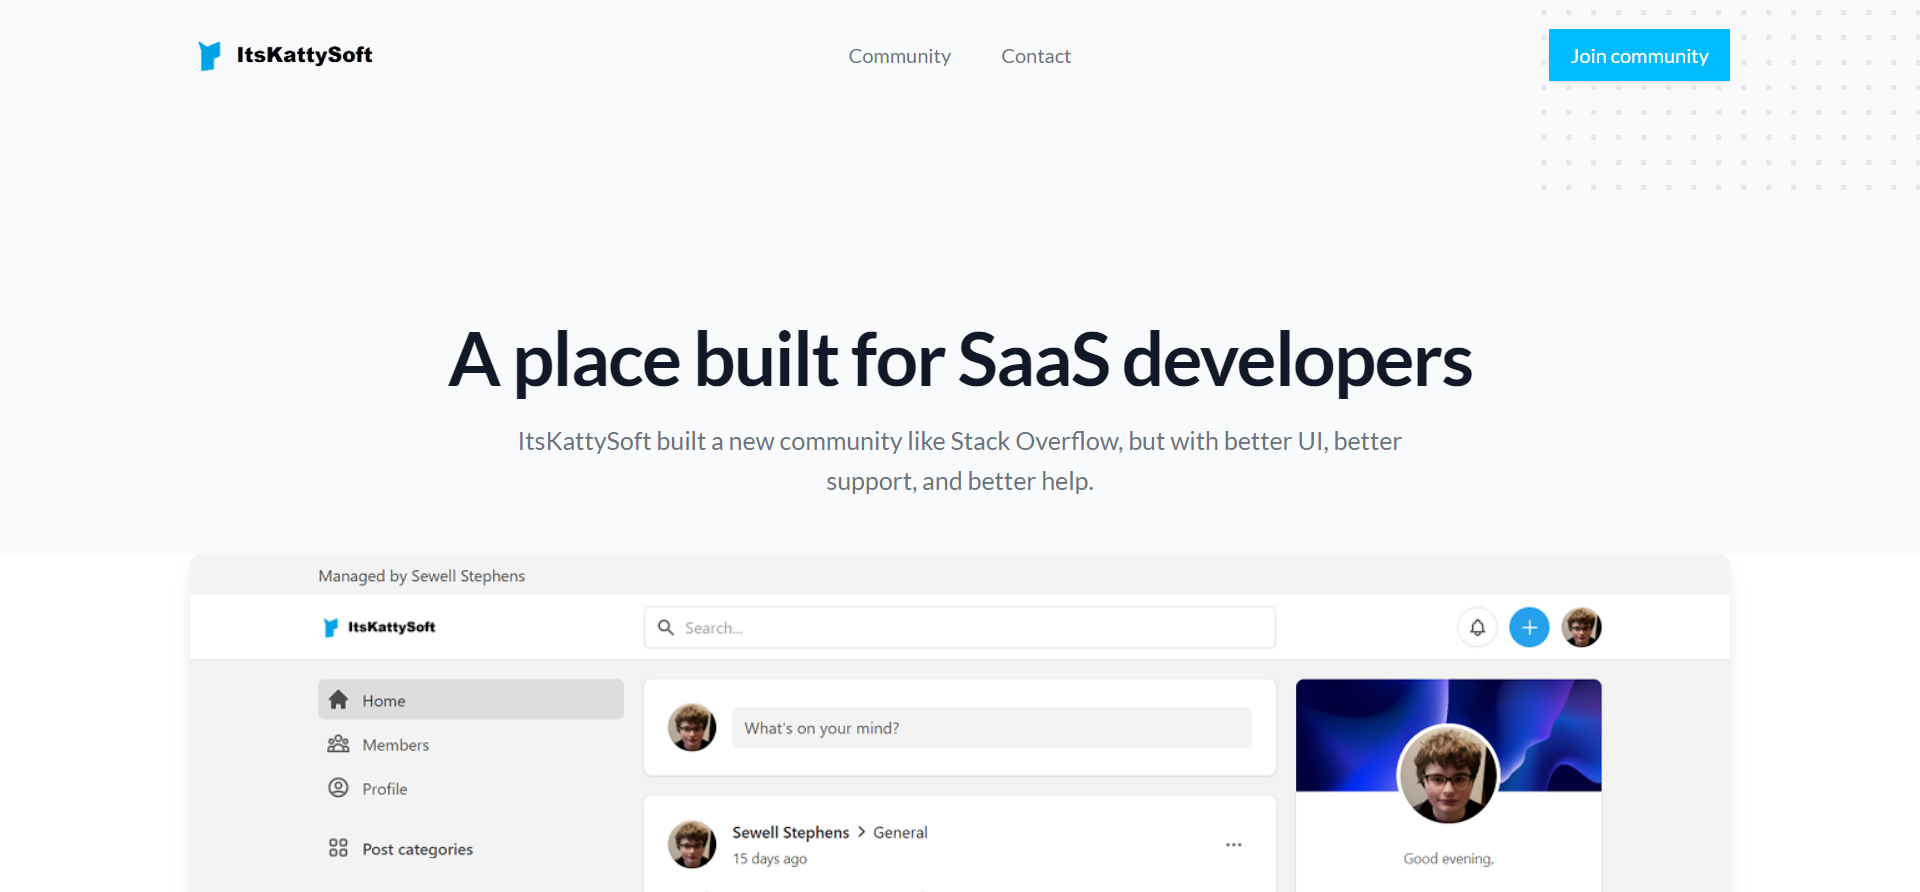The height and width of the screenshot is (892, 1920).
Task: Click the blue plus create button
Action: [1529, 627]
